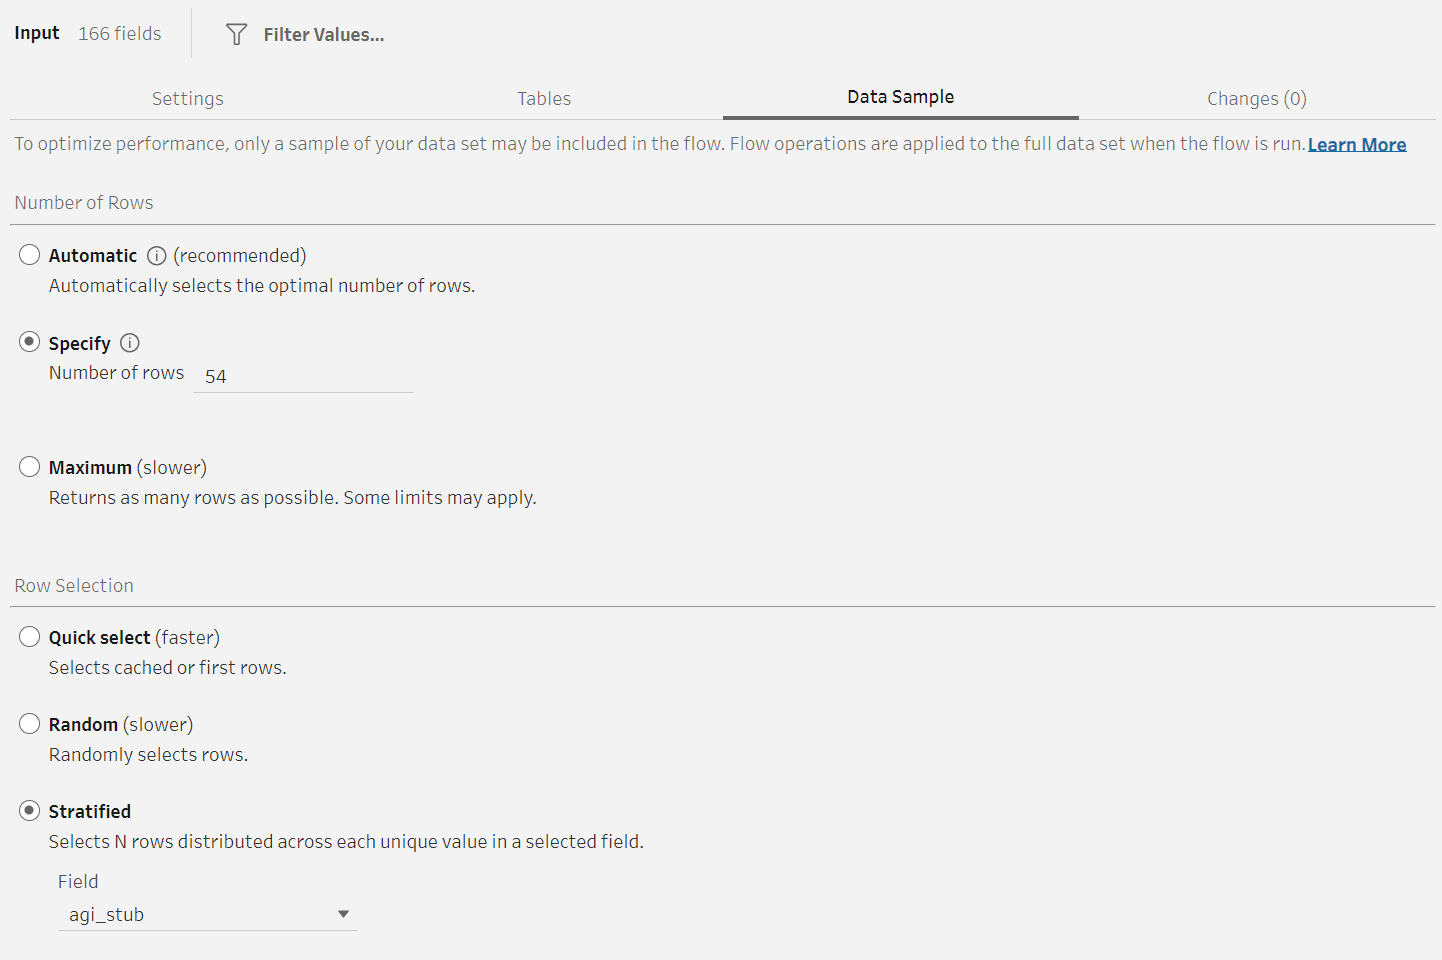The height and width of the screenshot is (960, 1442).
Task: Click the Filter Values button text
Action: coord(323,35)
